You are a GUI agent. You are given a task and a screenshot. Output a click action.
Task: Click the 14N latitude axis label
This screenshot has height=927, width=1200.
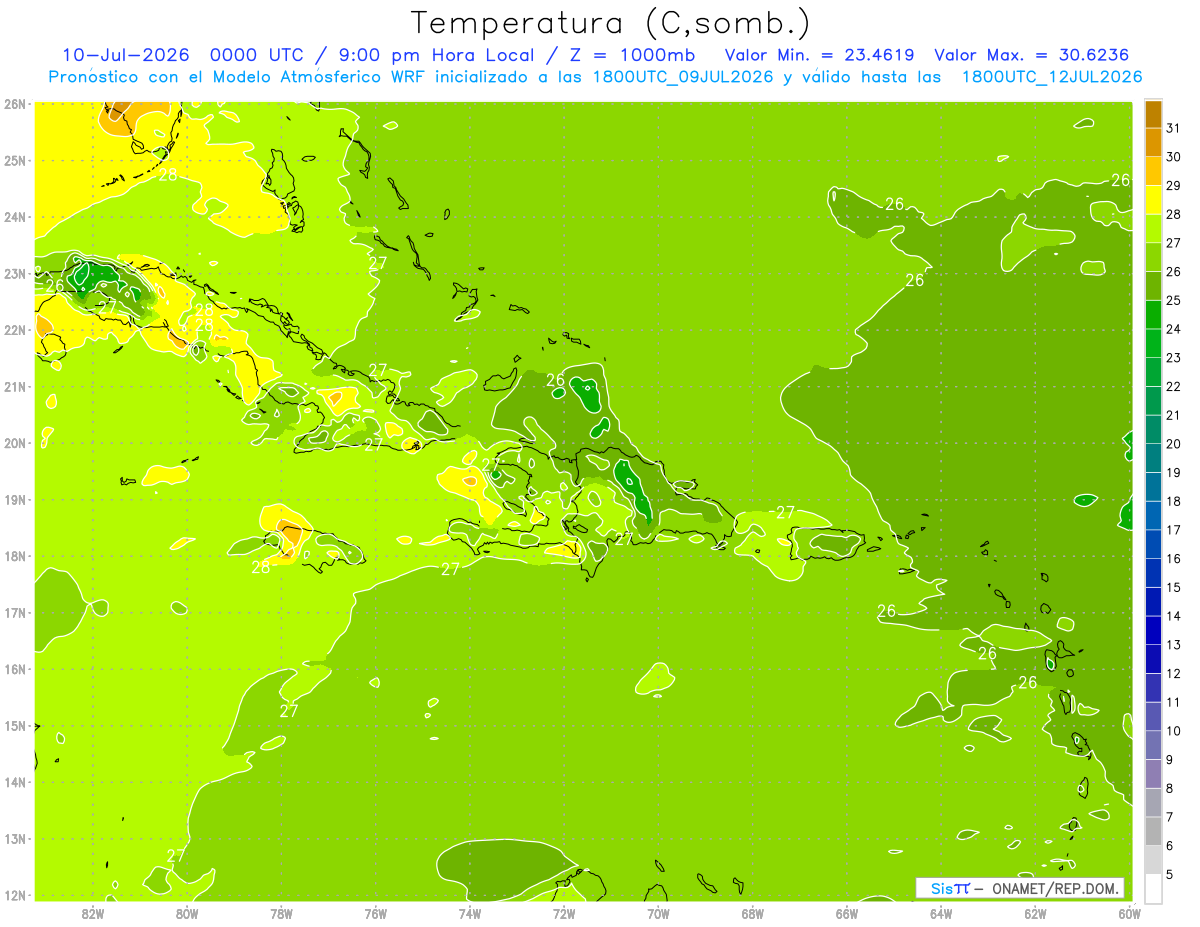click(14, 782)
